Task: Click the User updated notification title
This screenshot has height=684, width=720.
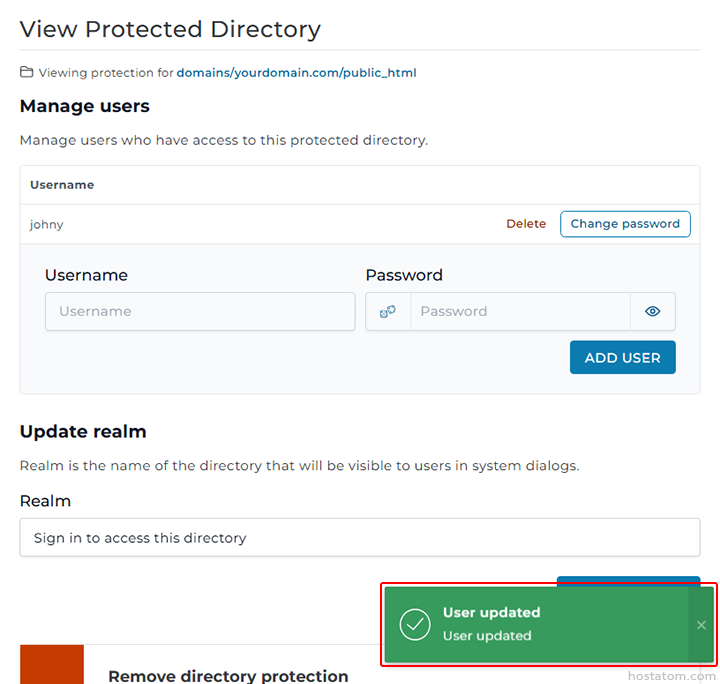Action: pos(491,612)
